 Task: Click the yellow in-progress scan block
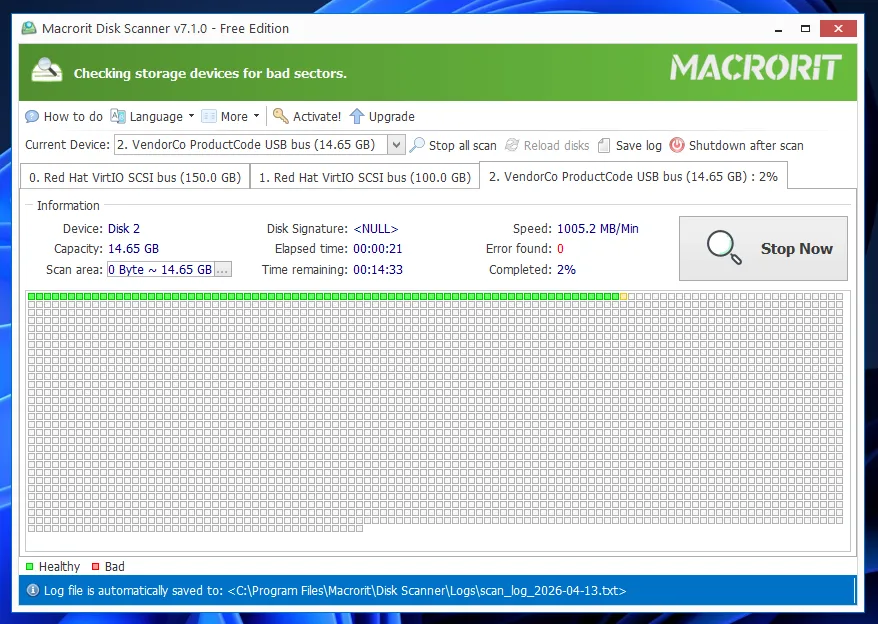tap(623, 296)
